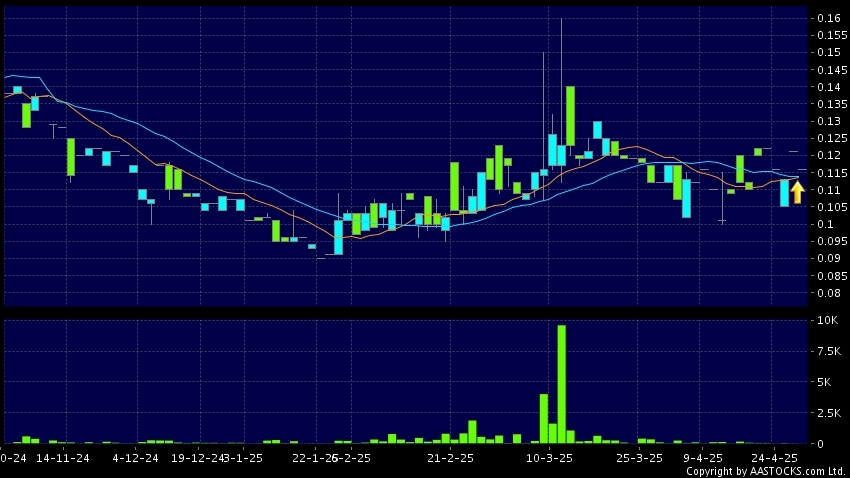Image resolution: width=850 pixels, height=478 pixels.
Task: Click the 21-2-25 date label
Action: pyautogui.click(x=450, y=458)
